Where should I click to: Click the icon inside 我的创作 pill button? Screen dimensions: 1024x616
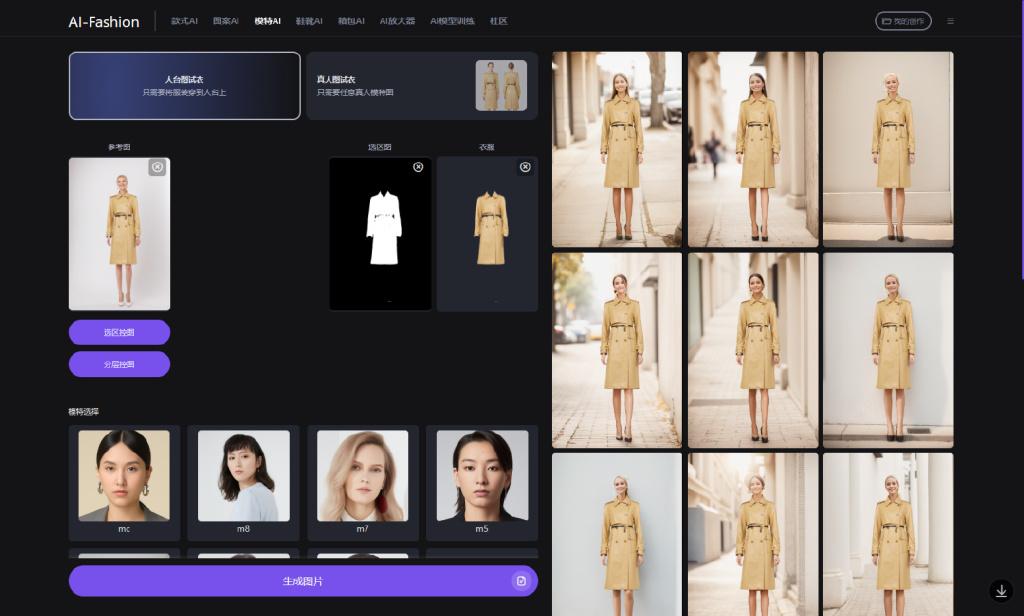pos(885,20)
